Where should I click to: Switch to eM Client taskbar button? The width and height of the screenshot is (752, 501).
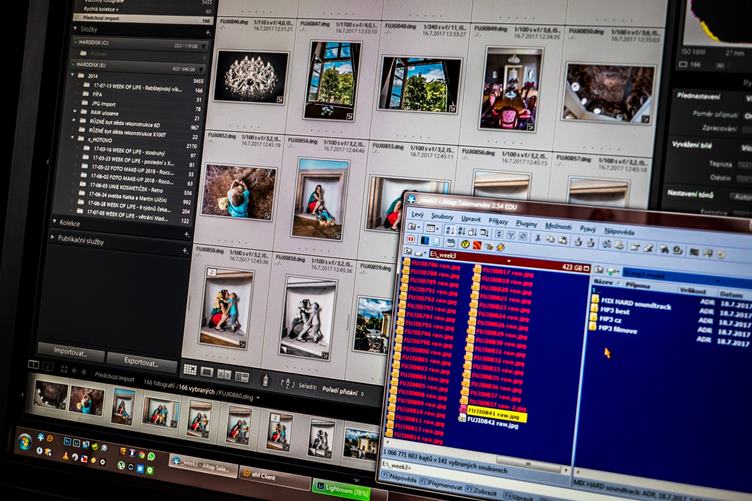273,476
